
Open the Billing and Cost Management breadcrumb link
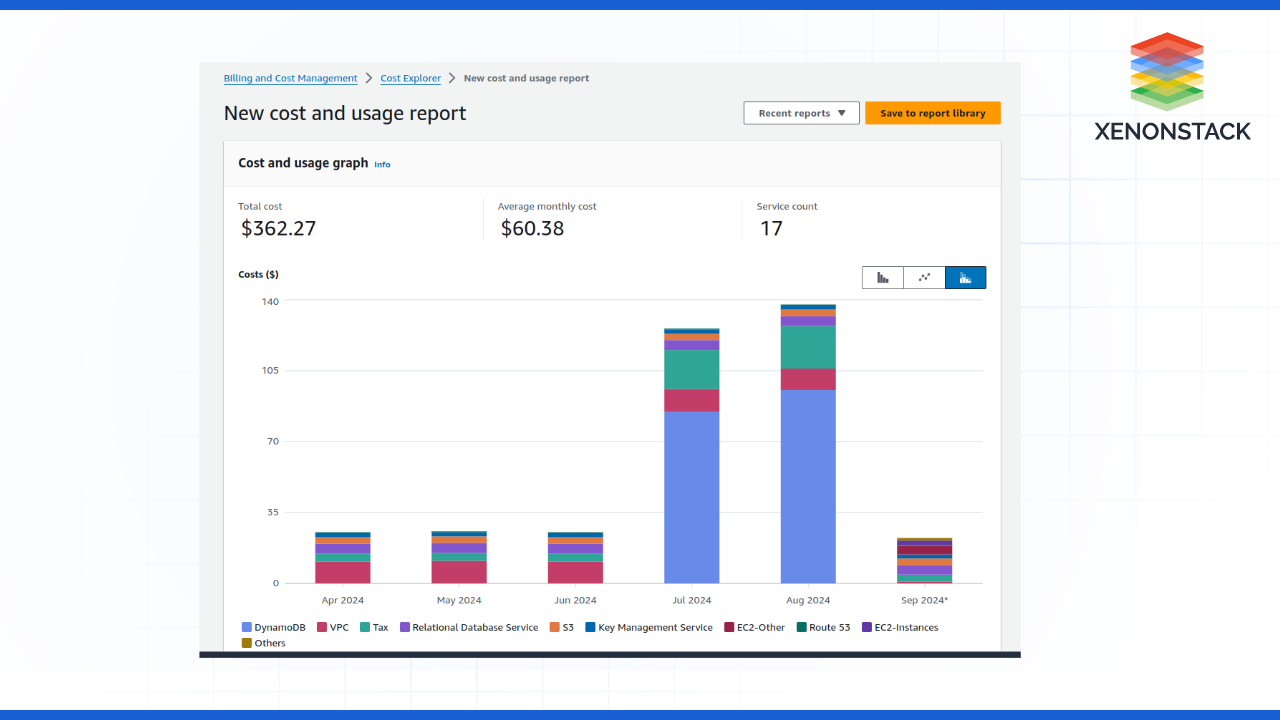click(x=290, y=78)
